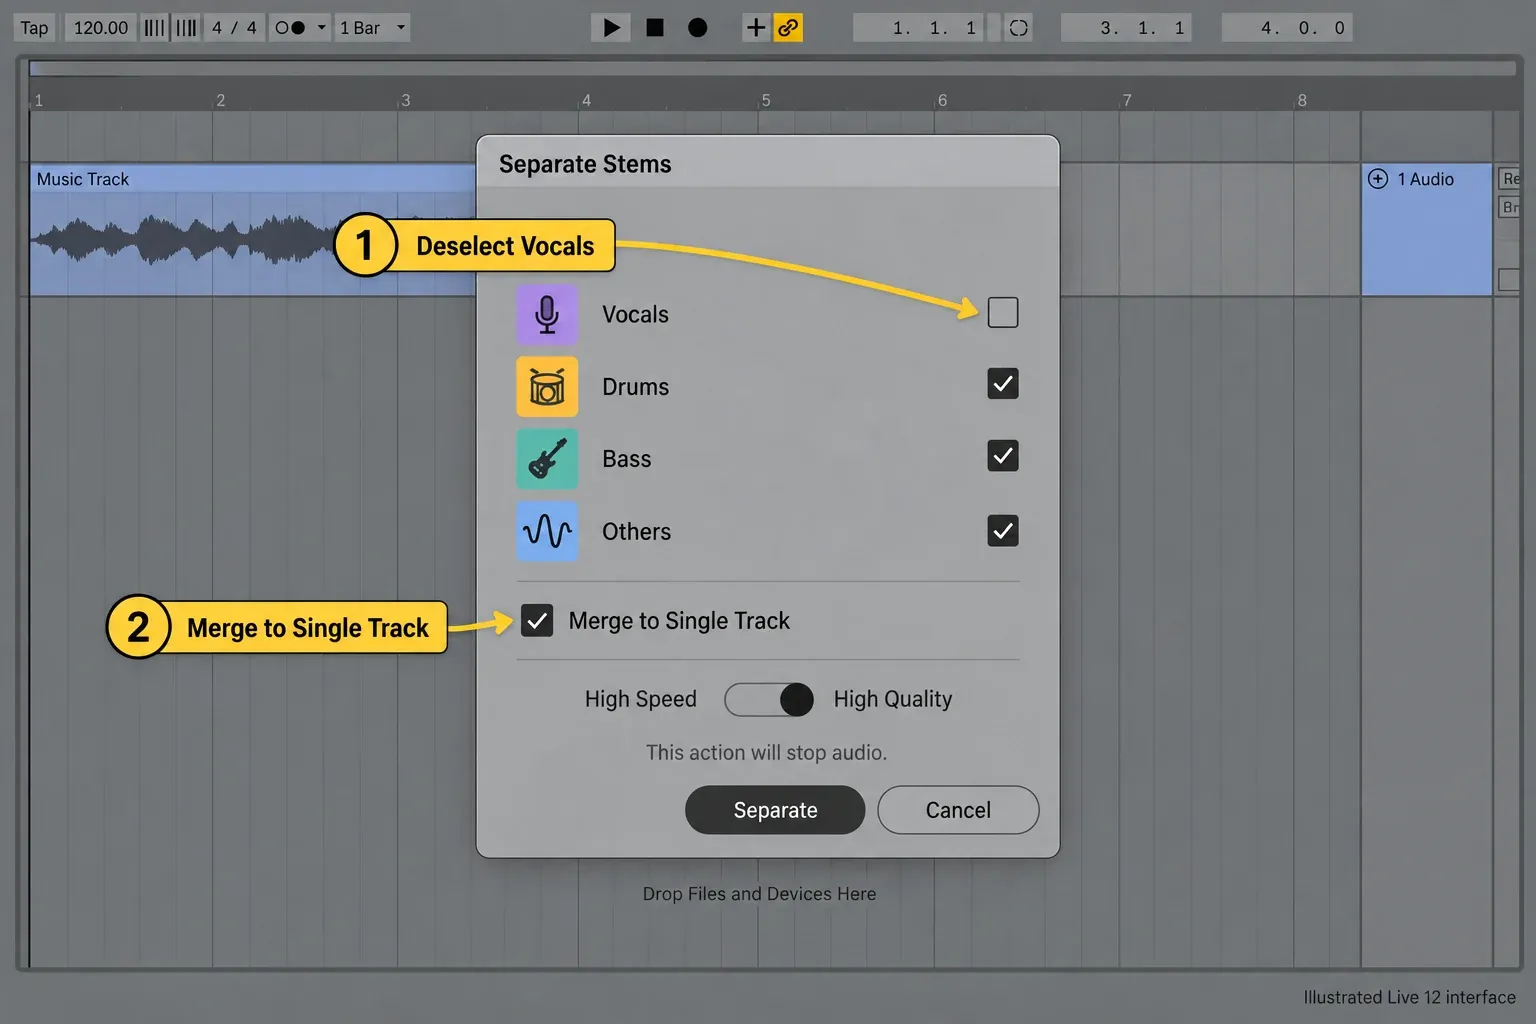
Task: Click the High Quality label
Action: pyautogui.click(x=893, y=699)
